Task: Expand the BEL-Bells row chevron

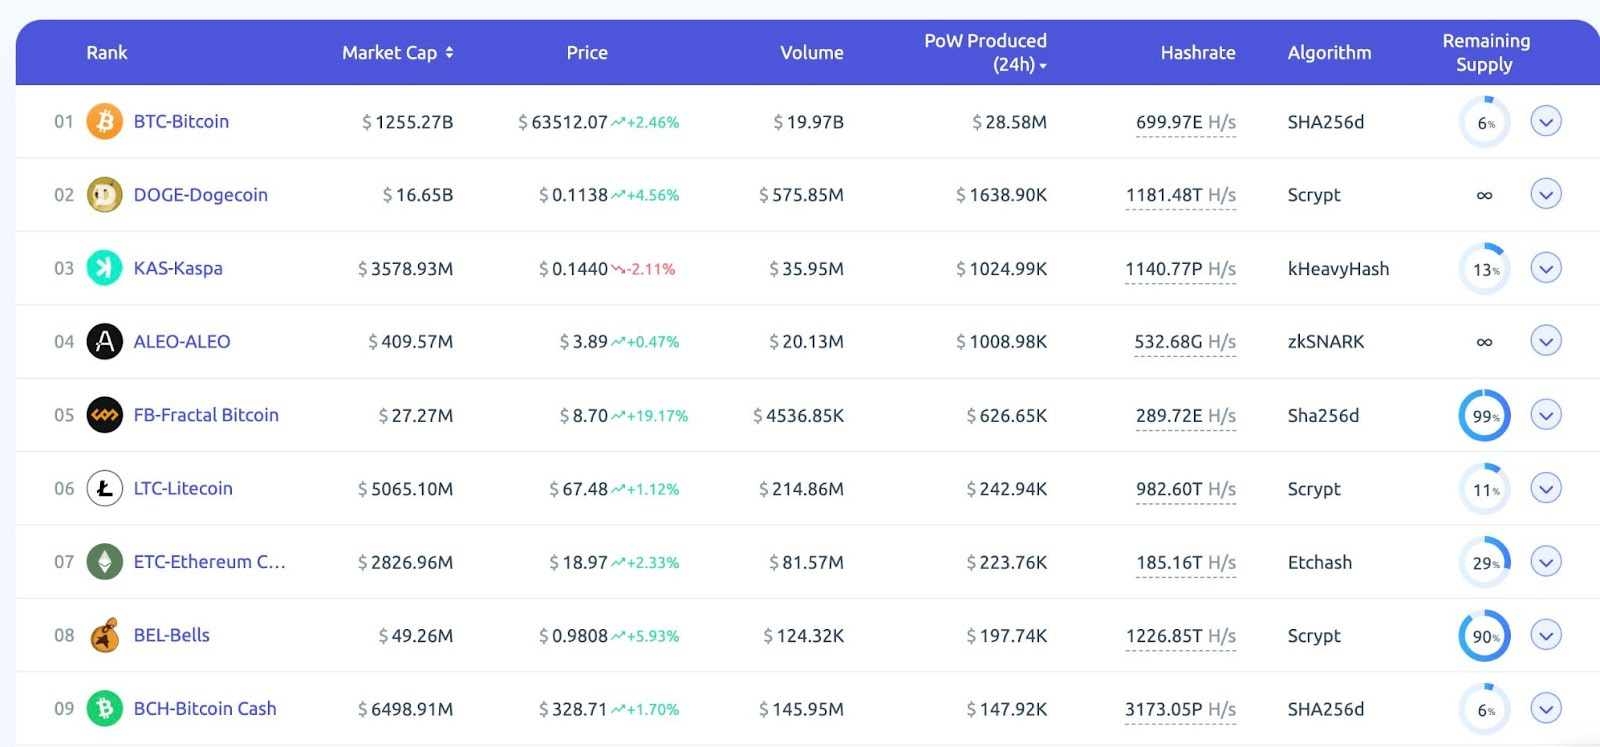Action: [x=1546, y=635]
